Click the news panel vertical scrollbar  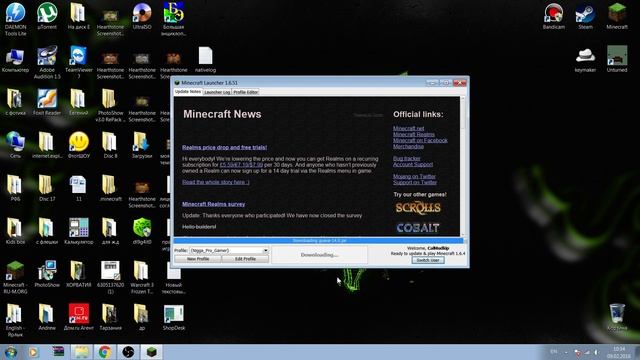463,167
